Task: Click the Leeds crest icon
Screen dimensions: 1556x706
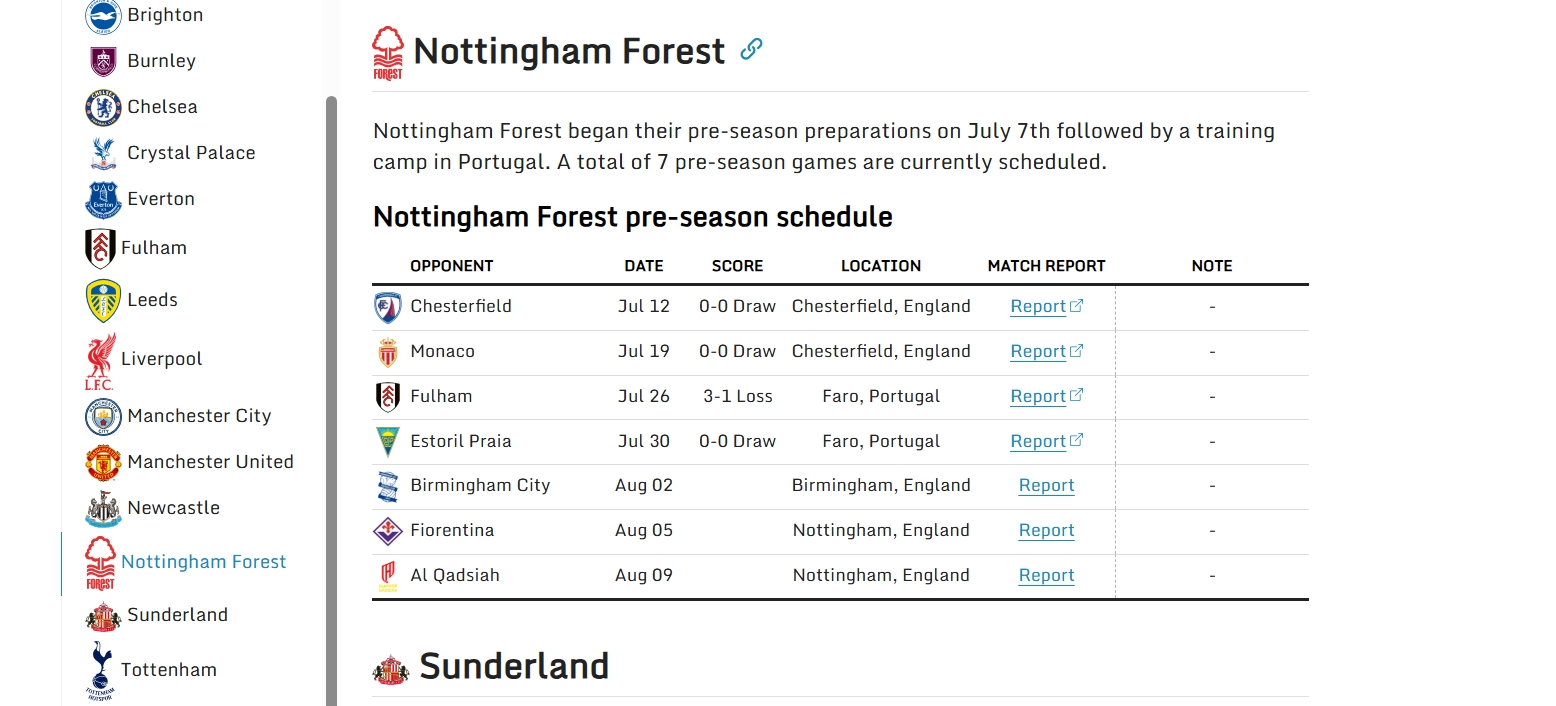Action: 103,301
